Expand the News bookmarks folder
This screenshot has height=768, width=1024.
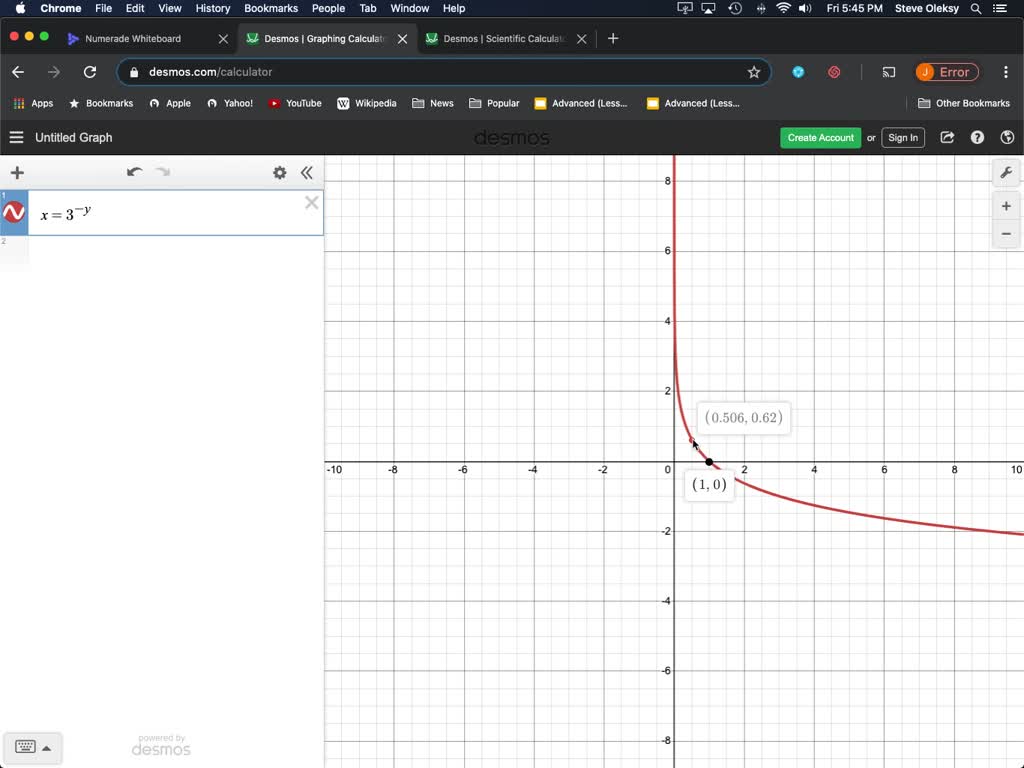click(x=433, y=103)
